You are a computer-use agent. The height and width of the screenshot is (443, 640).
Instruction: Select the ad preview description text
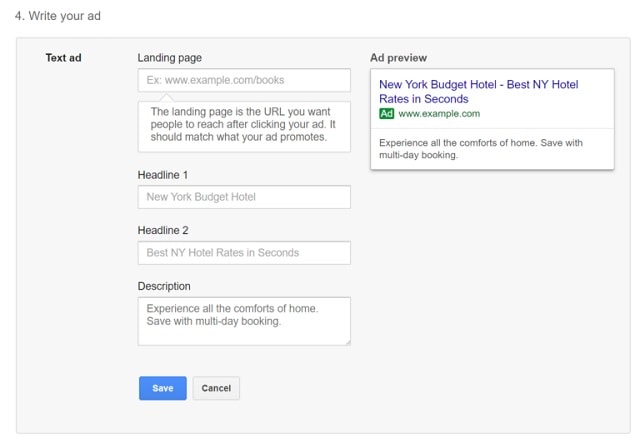(x=480, y=149)
